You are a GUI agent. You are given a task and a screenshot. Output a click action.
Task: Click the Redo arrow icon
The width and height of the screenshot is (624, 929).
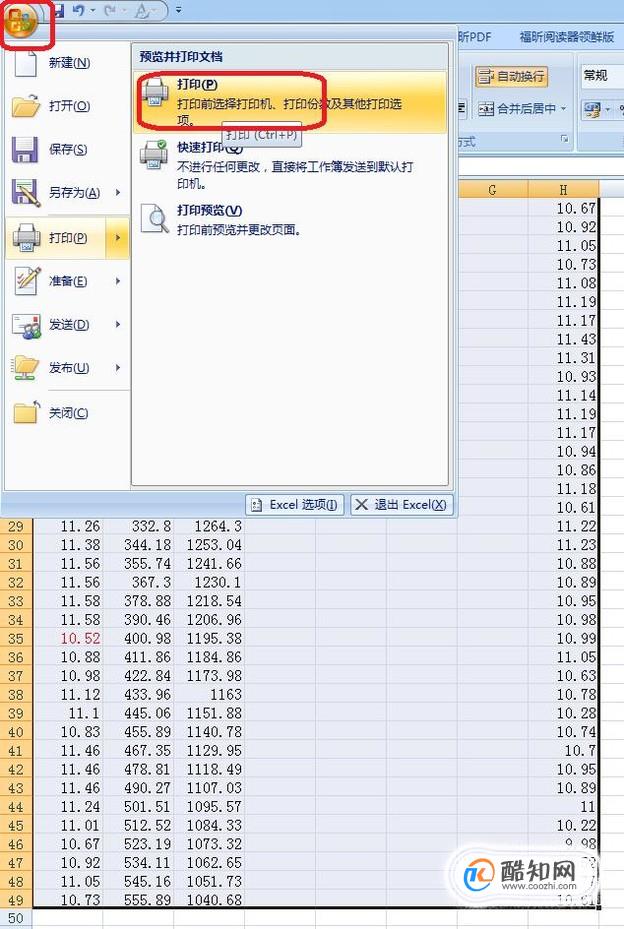[111, 11]
